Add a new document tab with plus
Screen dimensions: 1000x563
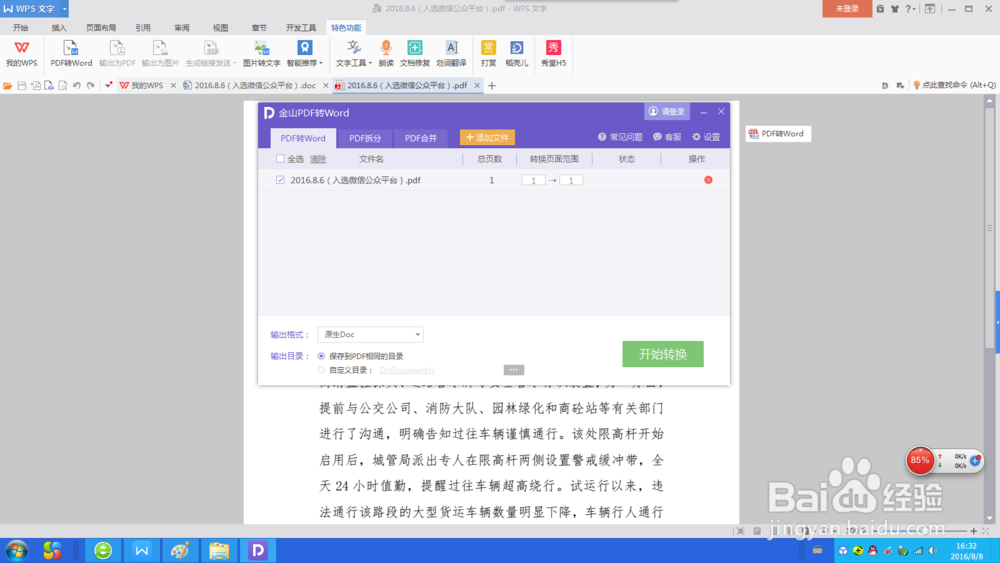point(492,85)
